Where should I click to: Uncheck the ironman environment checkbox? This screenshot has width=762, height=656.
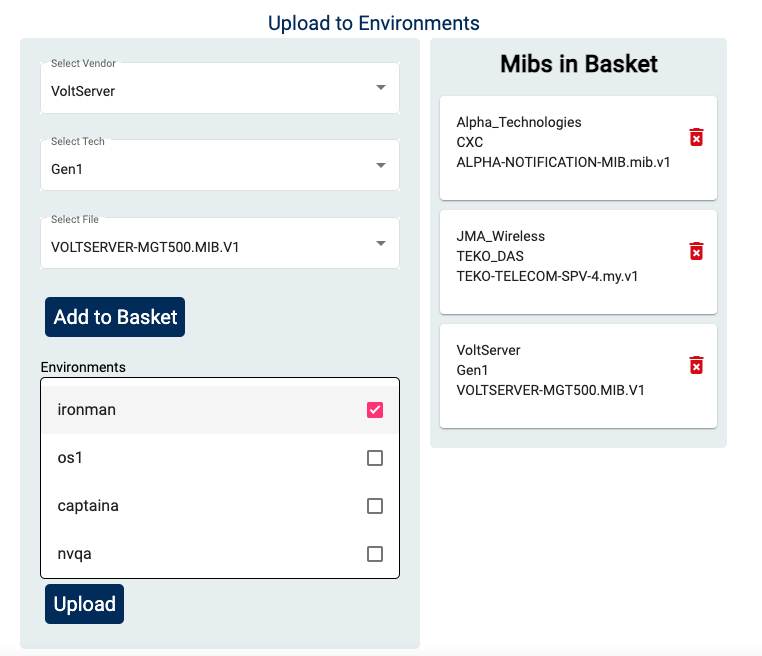[375, 410]
